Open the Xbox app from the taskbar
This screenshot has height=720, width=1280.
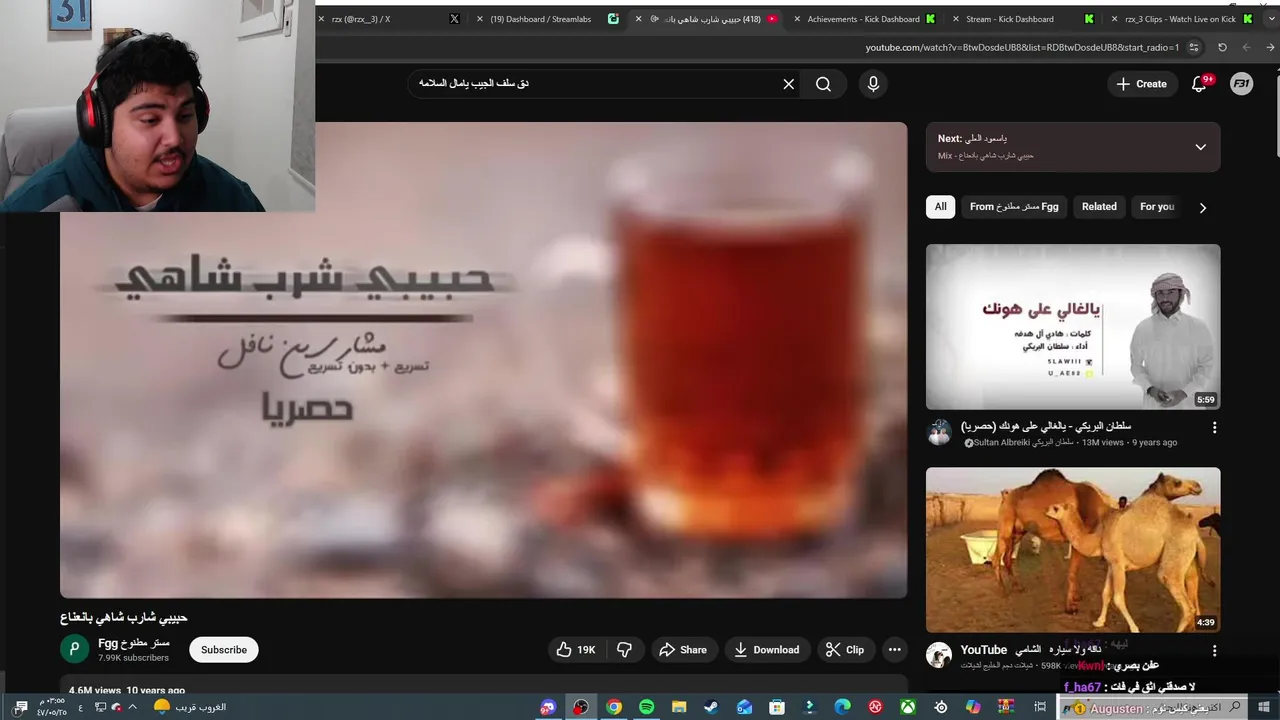pyautogui.click(x=908, y=707)
